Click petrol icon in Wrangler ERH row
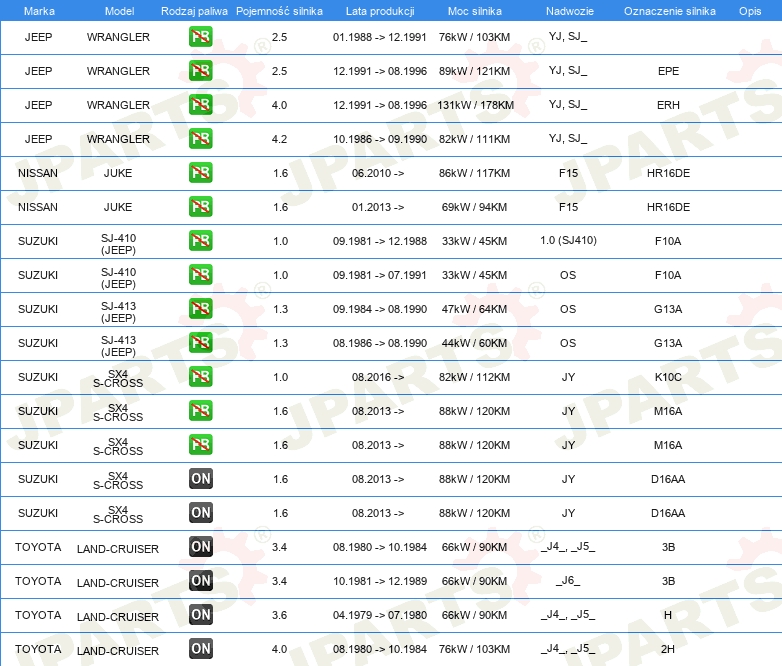The width and height of the screenshot is (782, 666). coord(200,105)
